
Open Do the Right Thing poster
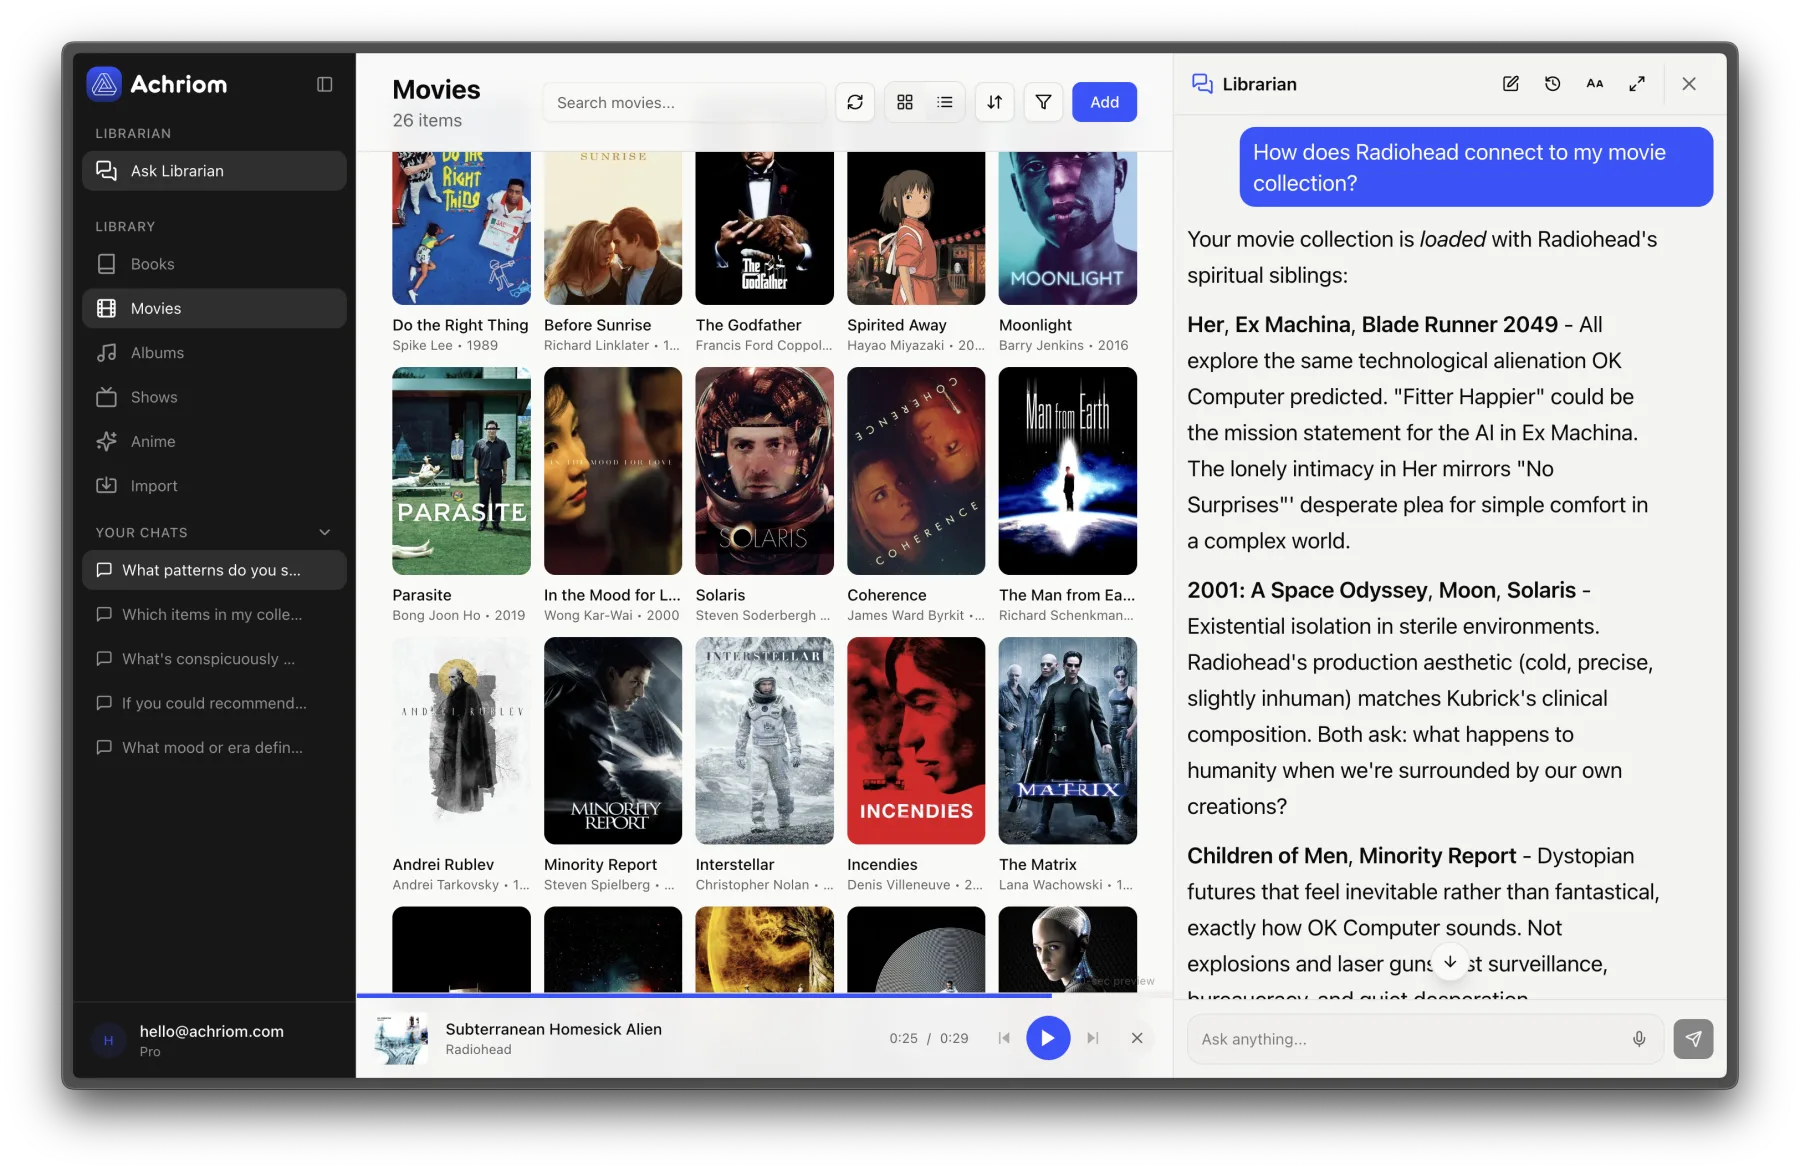pyautogui.click(x=461, y=228)
